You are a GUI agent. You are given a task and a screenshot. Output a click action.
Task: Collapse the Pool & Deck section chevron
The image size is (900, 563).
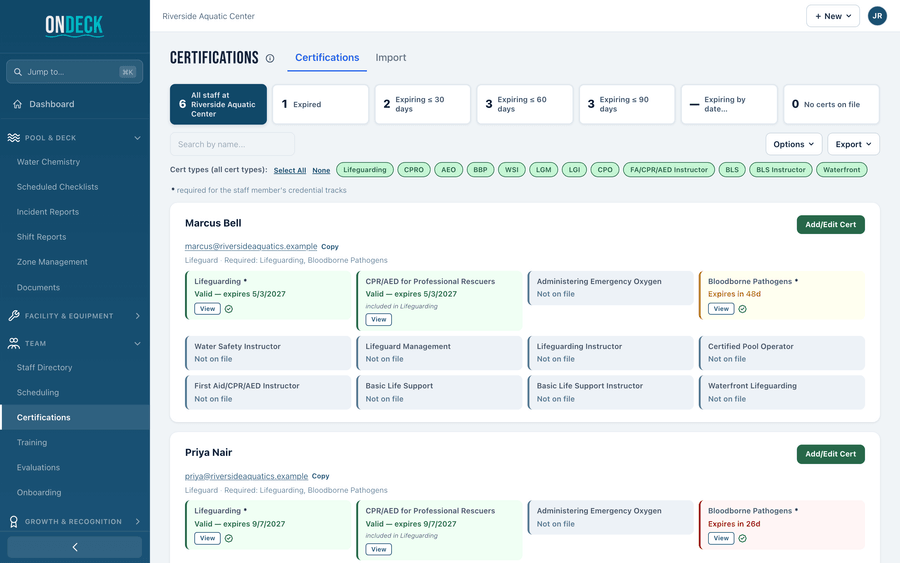(x=137, y=138)
